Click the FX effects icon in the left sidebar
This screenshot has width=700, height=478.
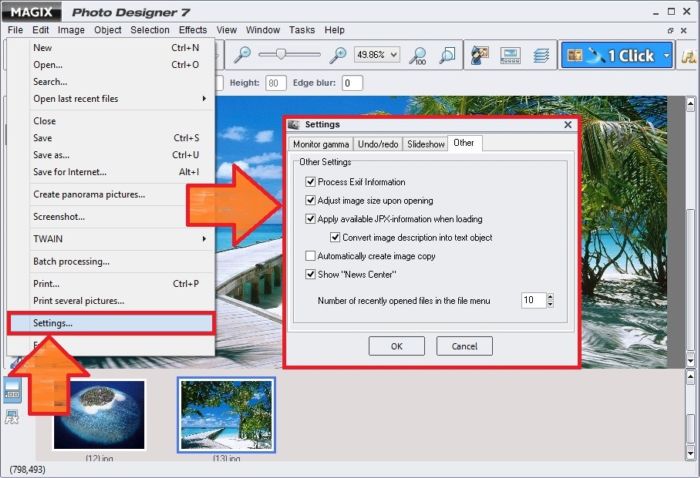[12, 417]
